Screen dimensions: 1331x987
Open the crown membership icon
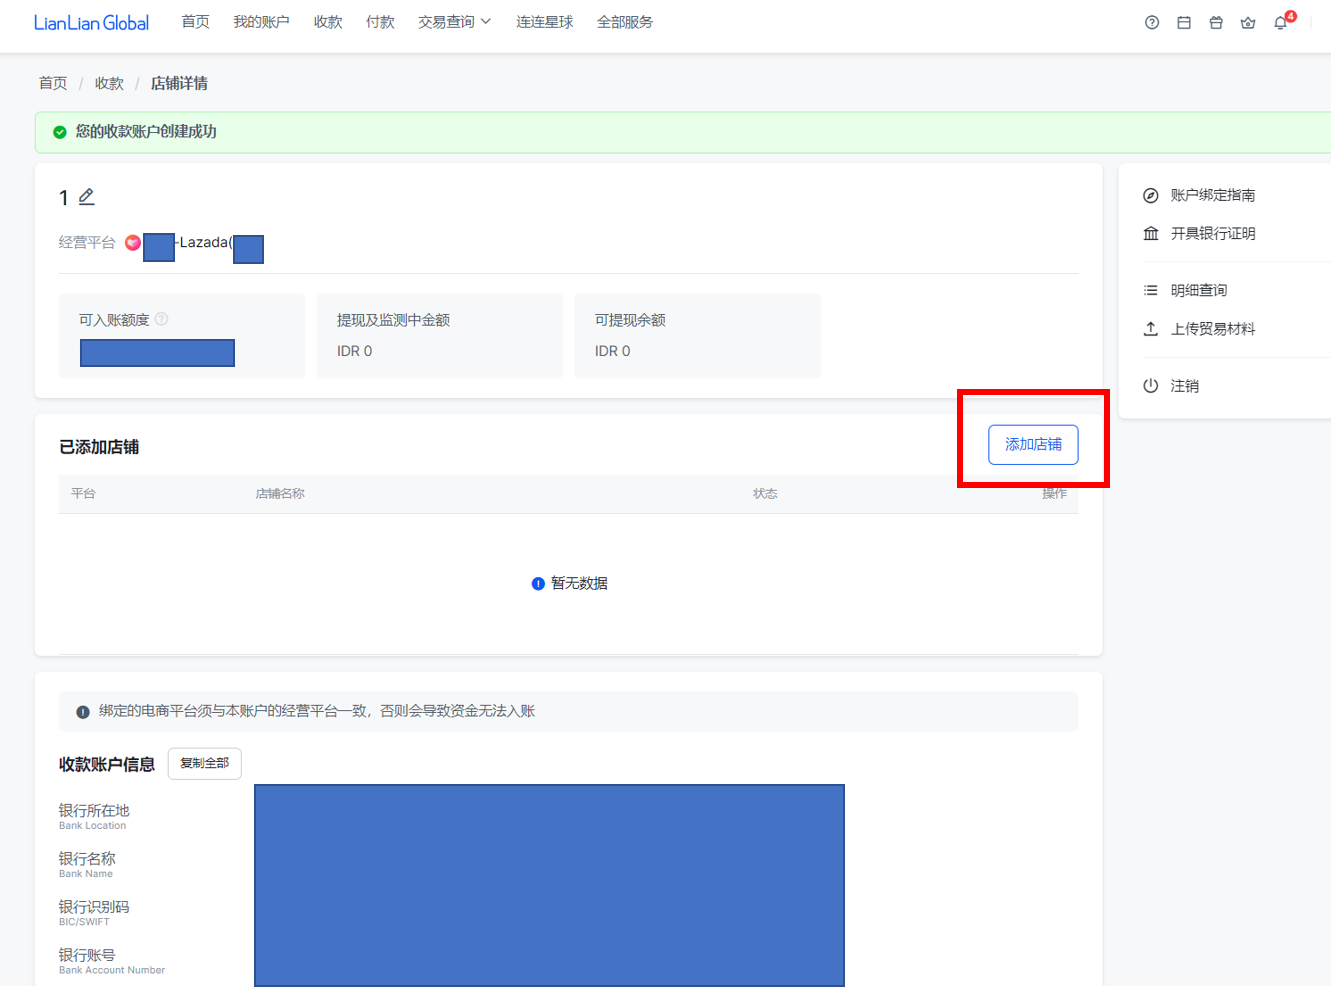tap(1248, 23)
